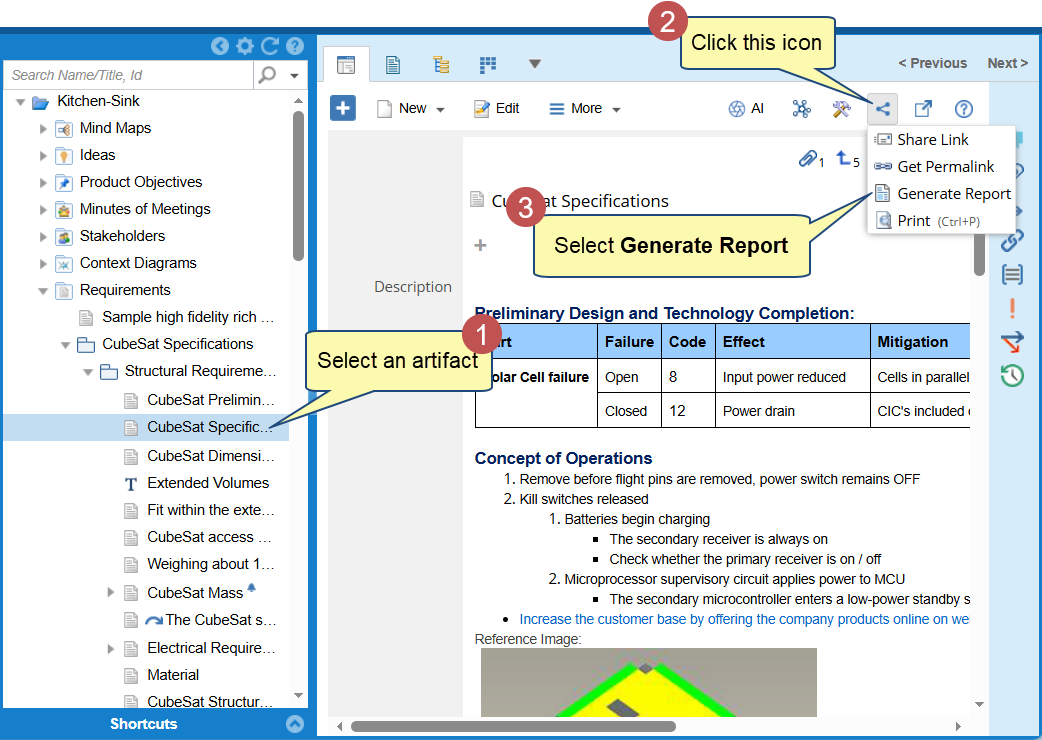This screenshot has height=740, width=1042.
Task: Expand the Mind Maps folder
Action: pos(43,128)
